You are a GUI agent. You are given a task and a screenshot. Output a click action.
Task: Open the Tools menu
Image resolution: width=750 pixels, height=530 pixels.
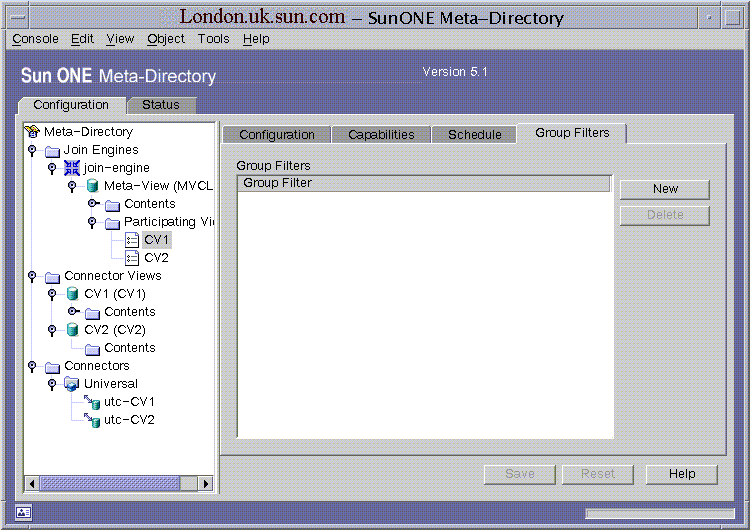[213, 39]
